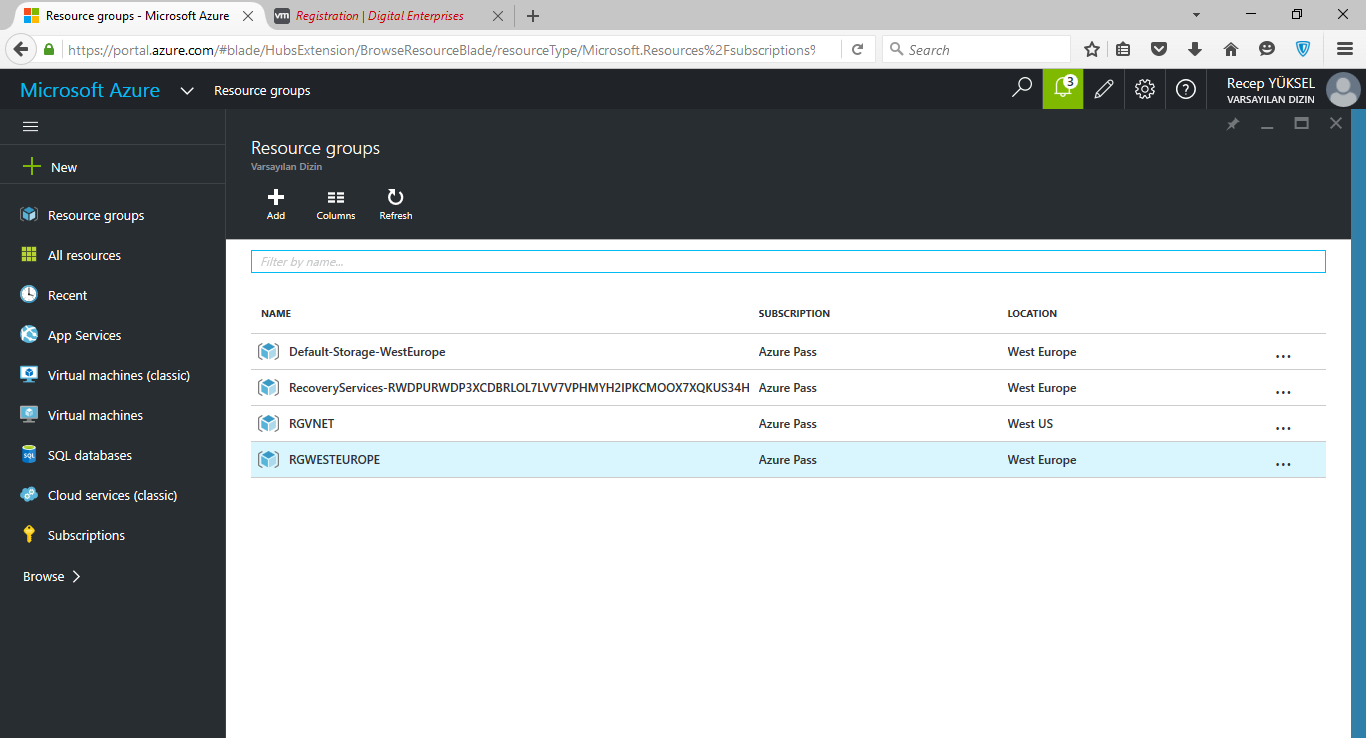Image resolution: width=1366 pixels, height=738 pixels.
Task: Bookmark this page with the star
Action: [x=1092, y=49]
